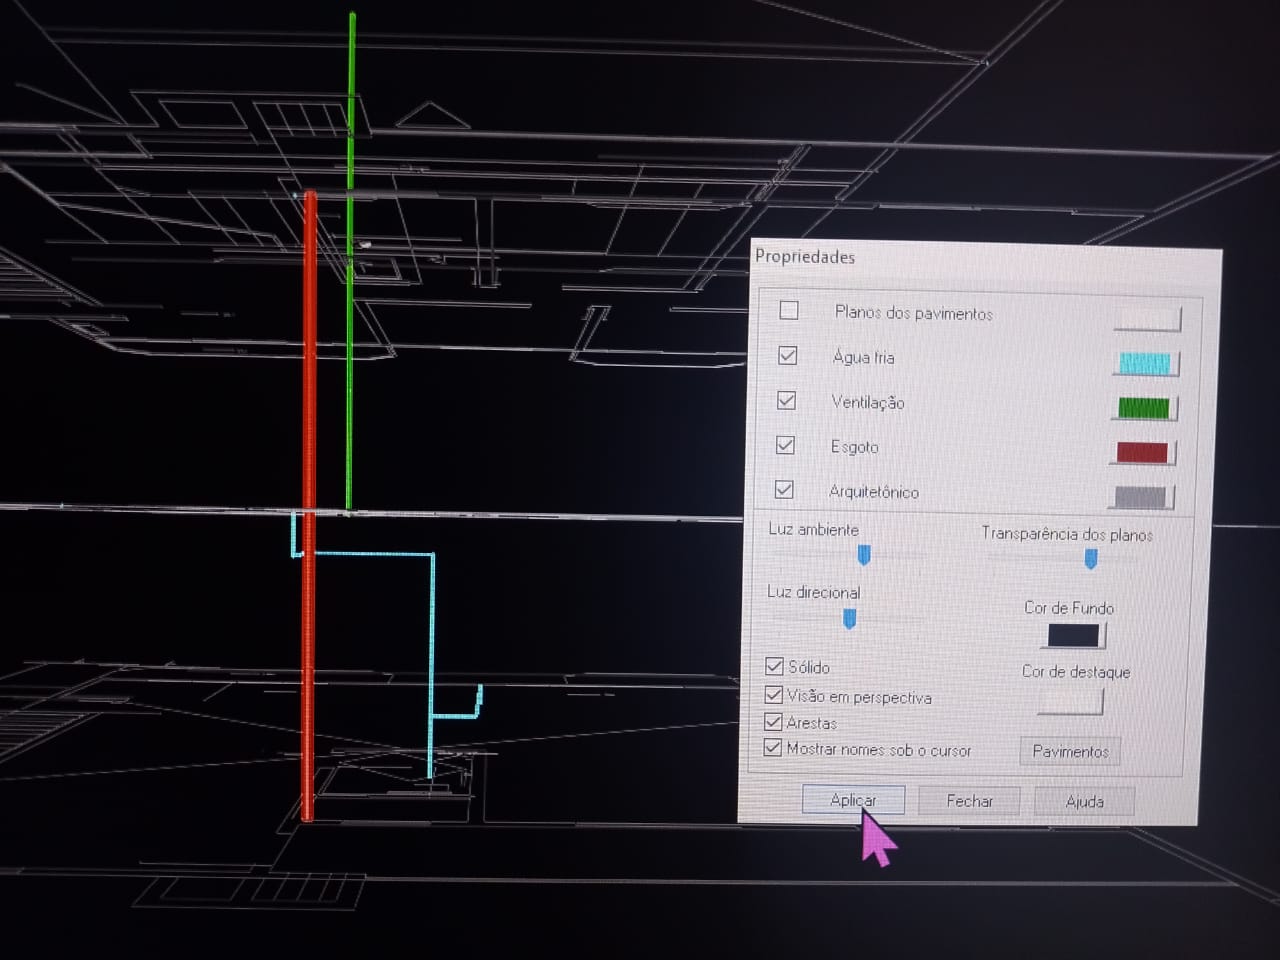Select the Cor de destaque color box

pyautogui.click(x=1069, y=701)
